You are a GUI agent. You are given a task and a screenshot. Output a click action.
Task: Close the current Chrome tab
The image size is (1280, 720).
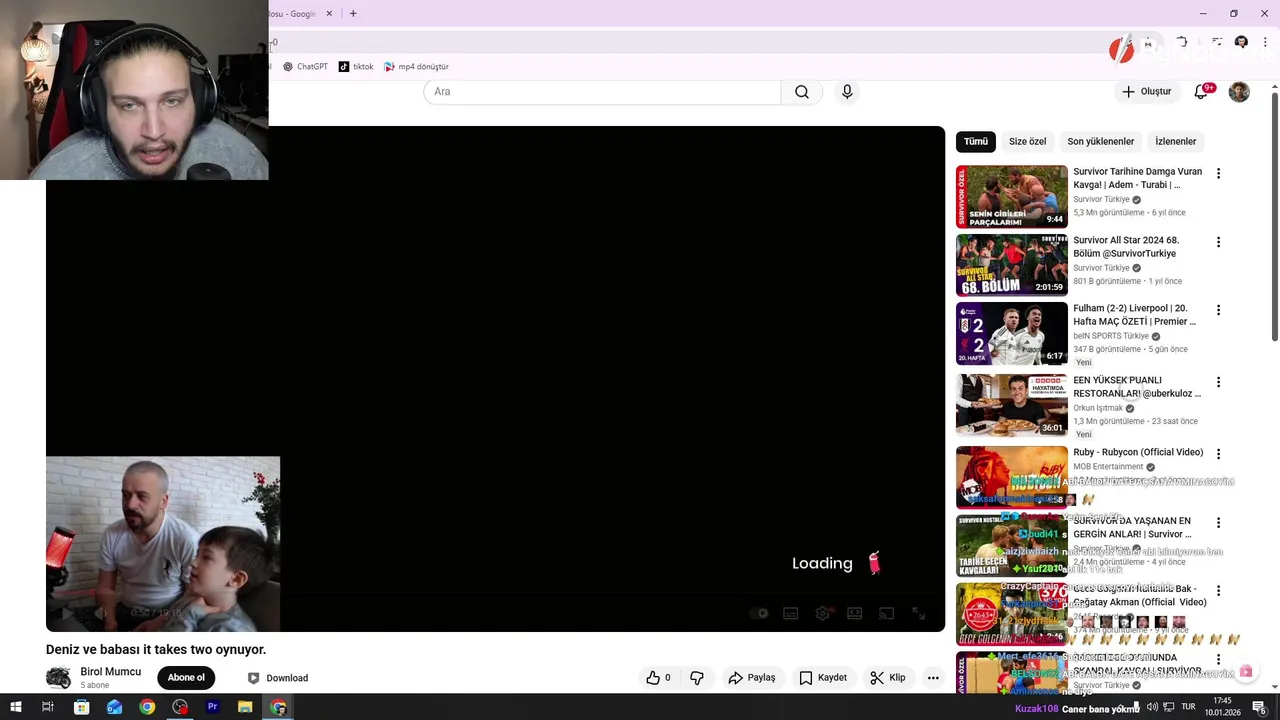(x=328, y=14)
